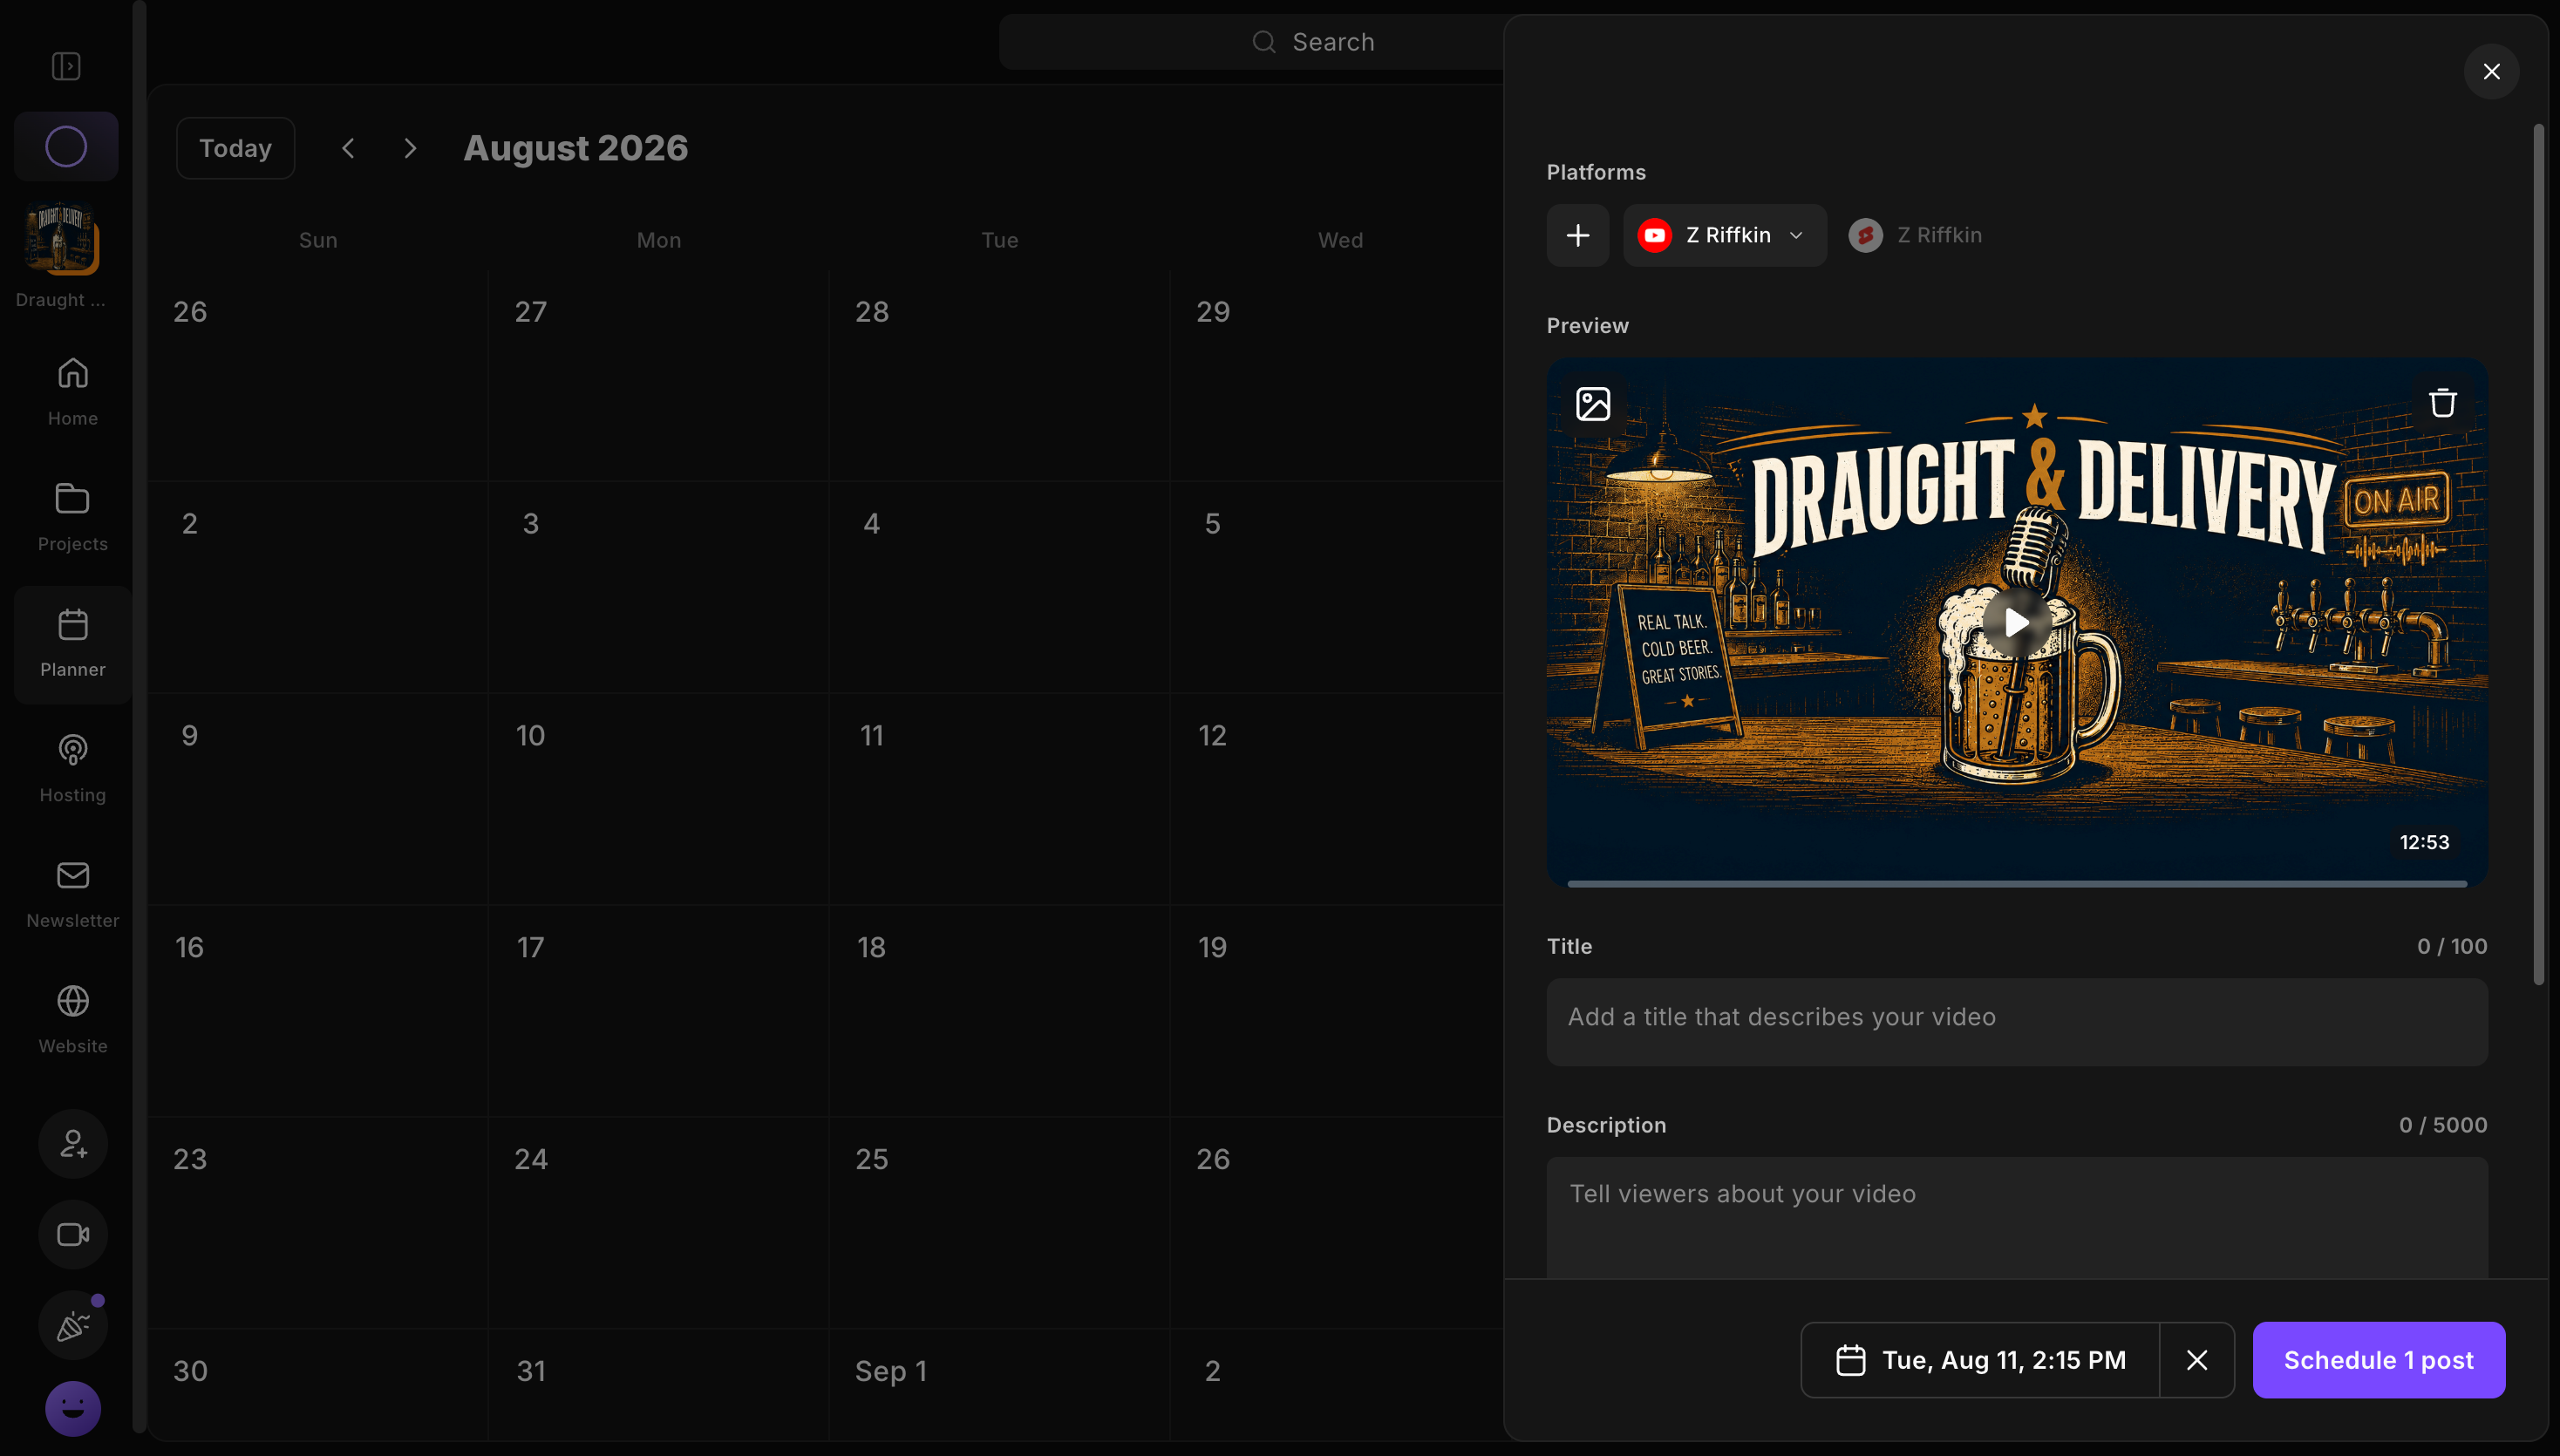Click the video preview progress bar
2560x1456 pixels.
pos(2017,883)
